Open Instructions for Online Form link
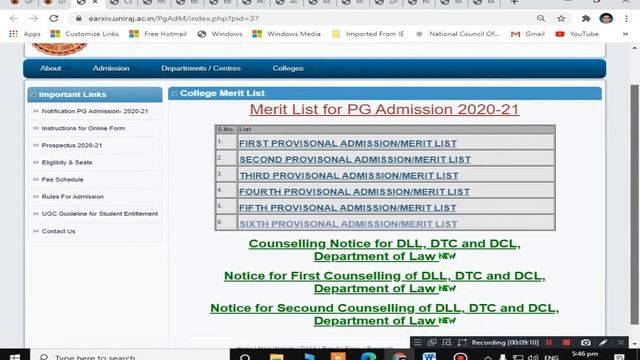 tap(83, 128)
